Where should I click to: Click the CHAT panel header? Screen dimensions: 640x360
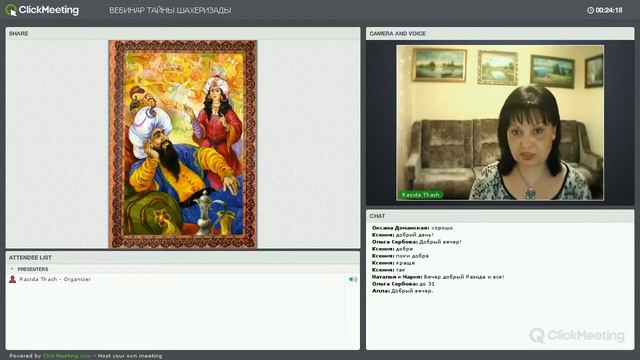click(500, 216)
